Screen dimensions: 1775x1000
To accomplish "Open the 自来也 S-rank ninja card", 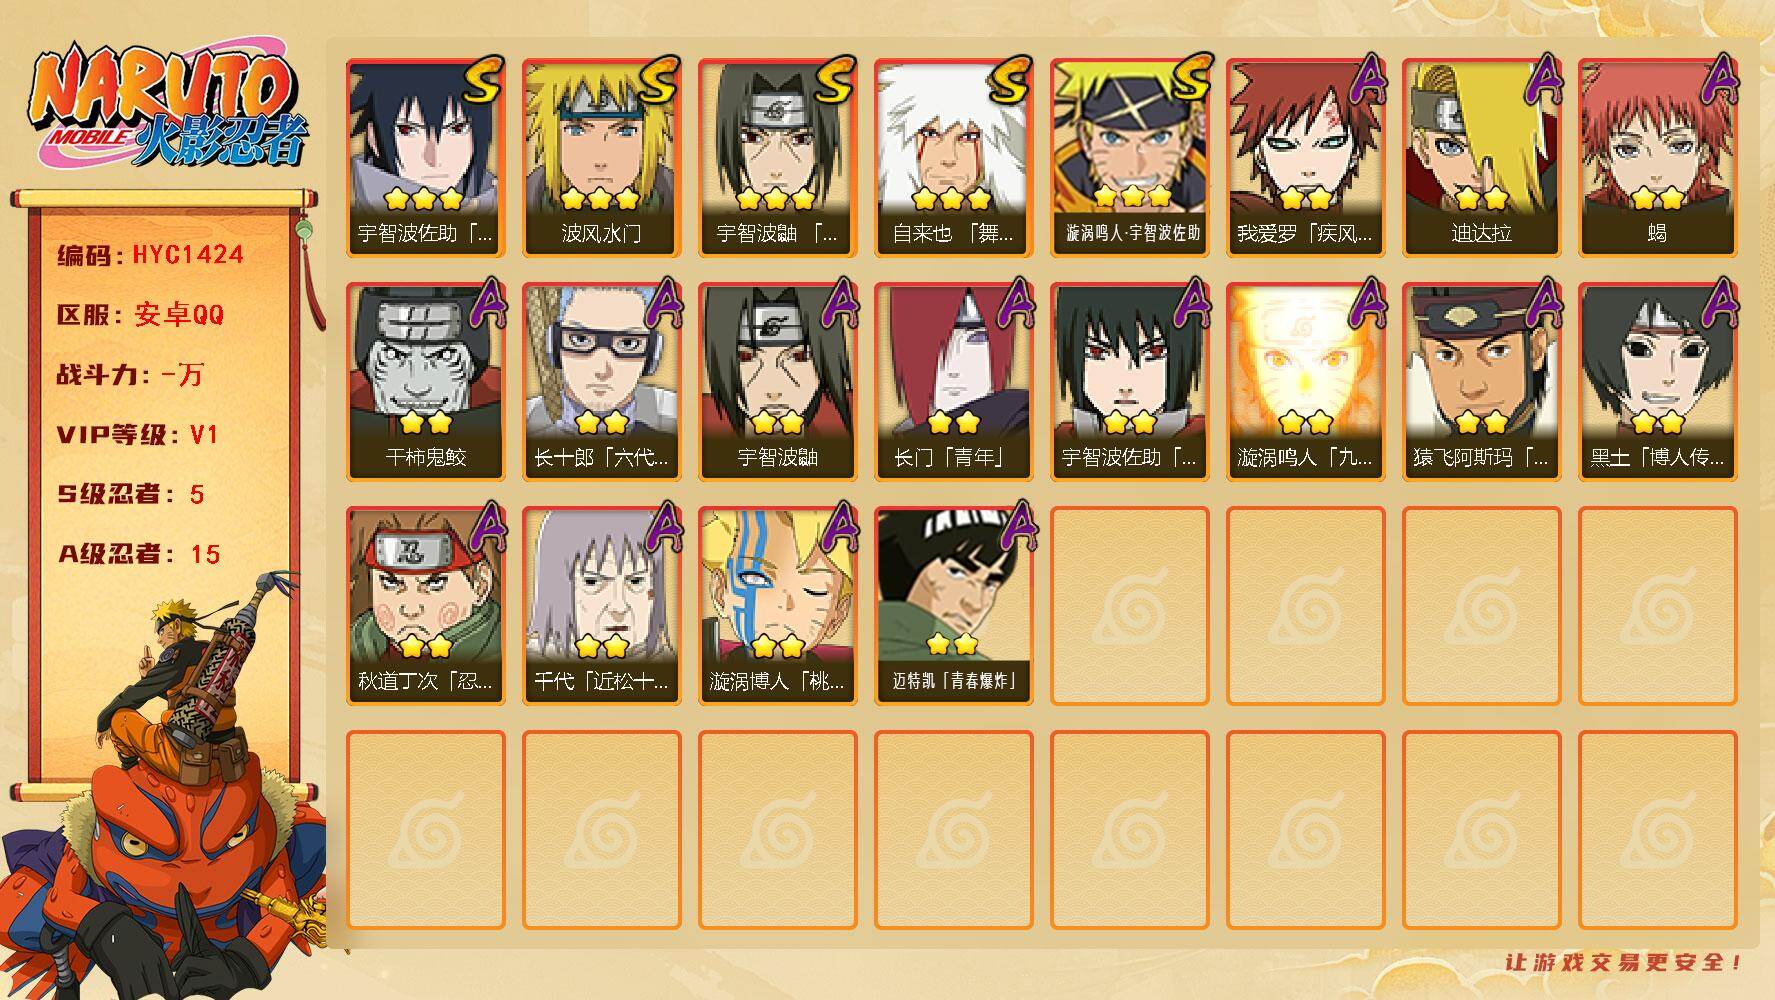I will 953,158.
